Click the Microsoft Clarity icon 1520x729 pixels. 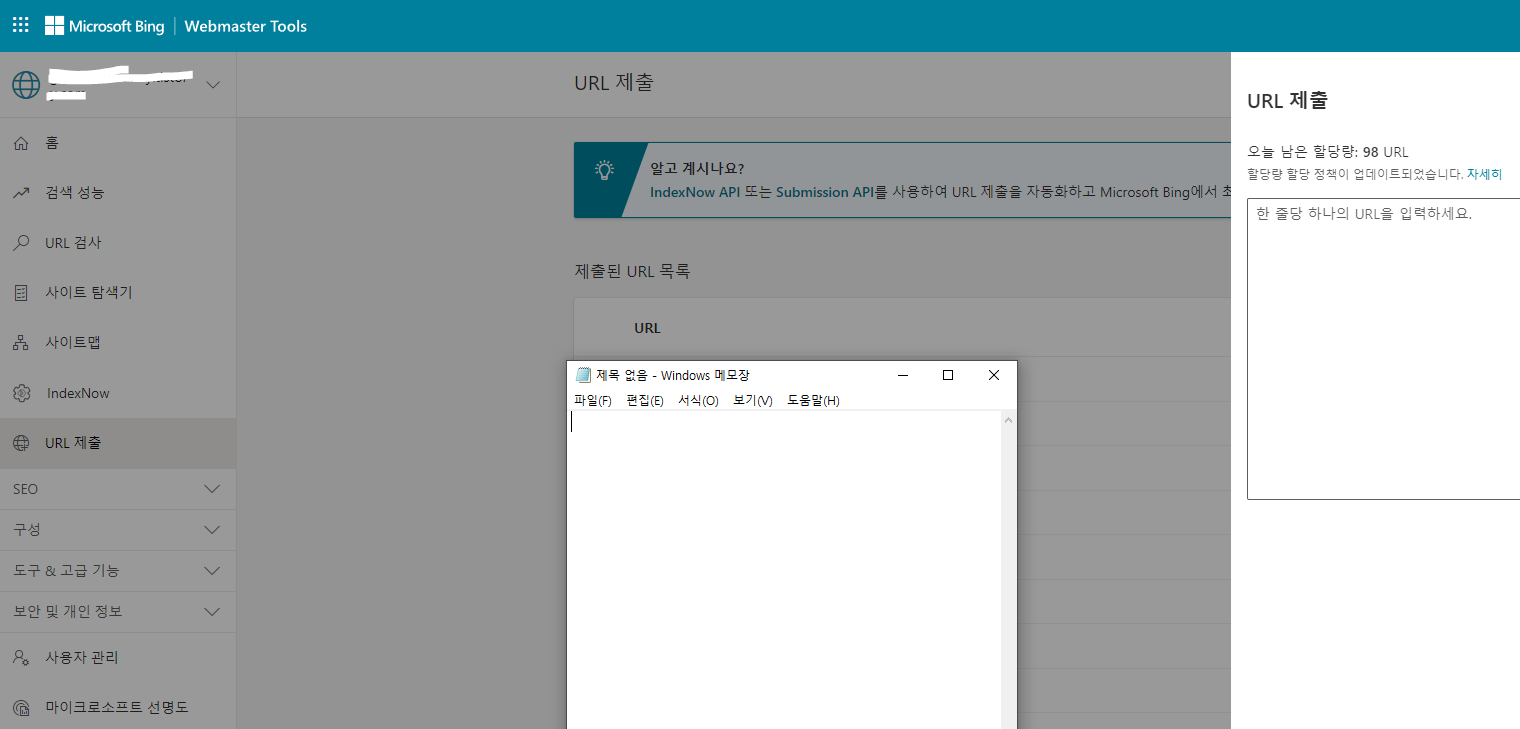point(21,708)
